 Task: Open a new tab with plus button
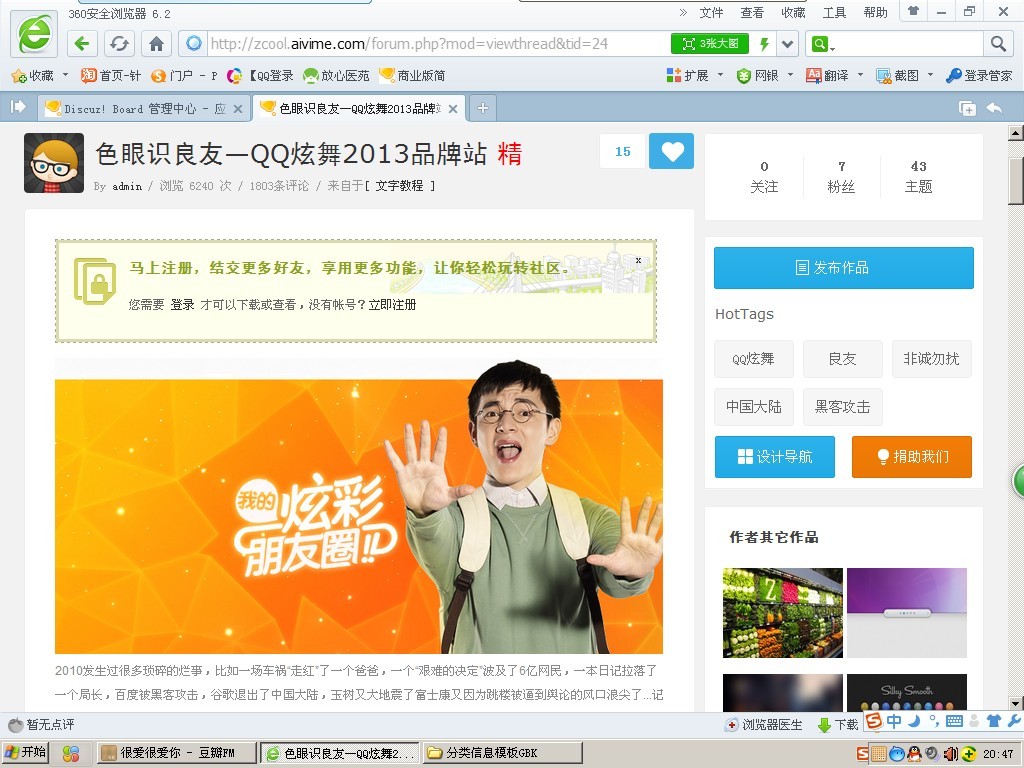point(483,108)
